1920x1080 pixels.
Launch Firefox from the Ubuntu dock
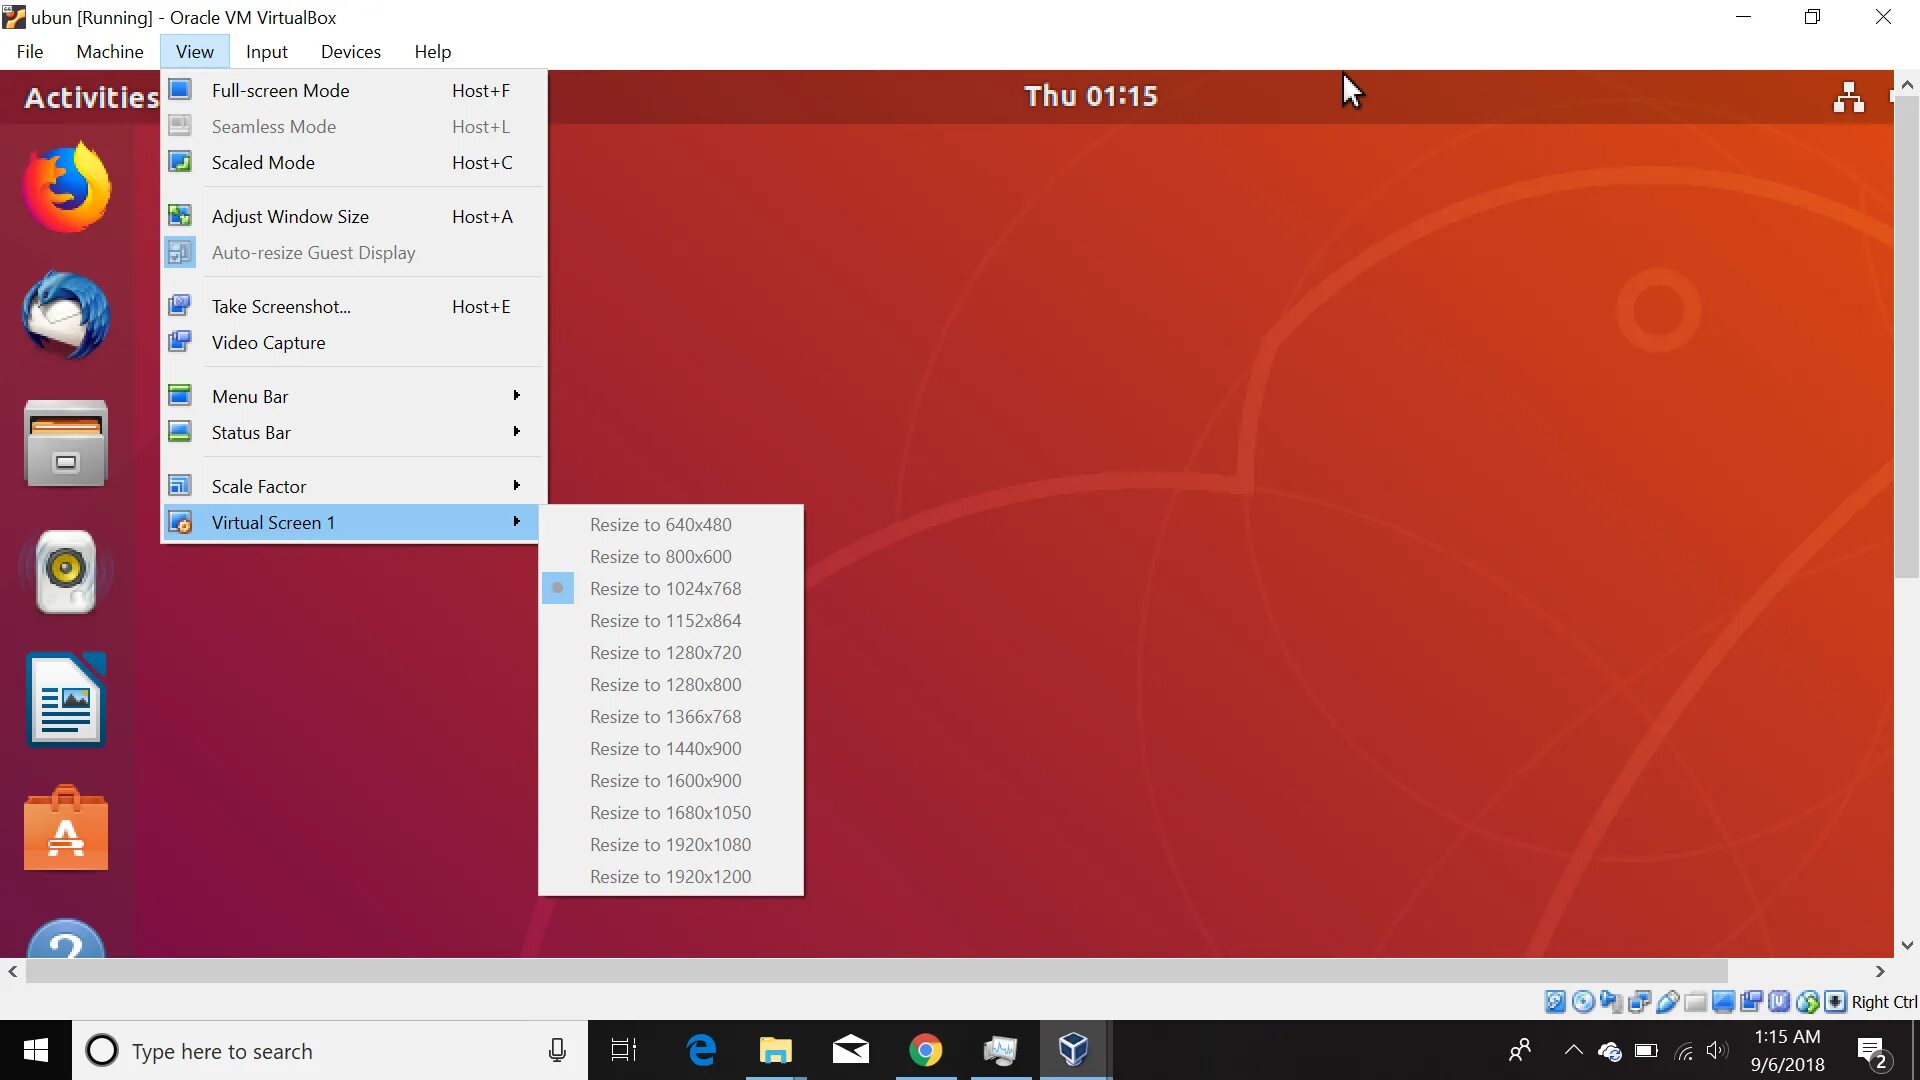[66, 188]
